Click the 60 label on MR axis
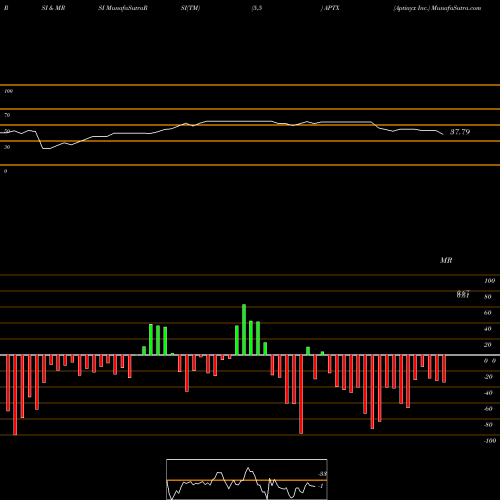 point(488,313)
